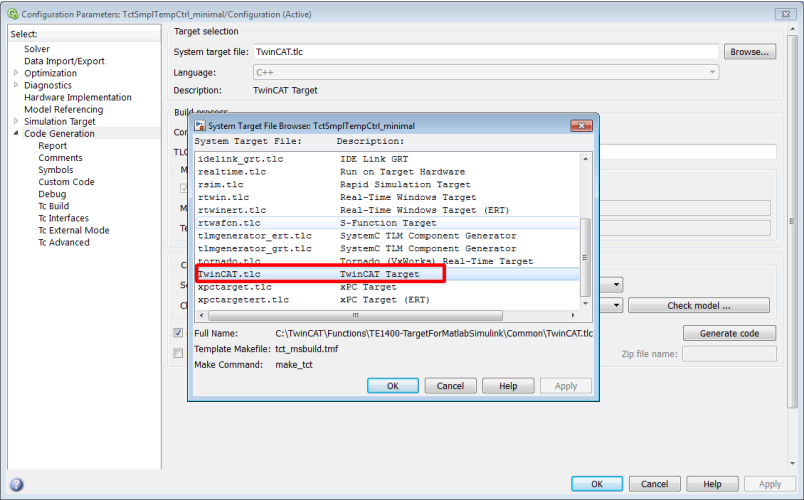
Task: Select the Report subpage
Action: [52, 146]
